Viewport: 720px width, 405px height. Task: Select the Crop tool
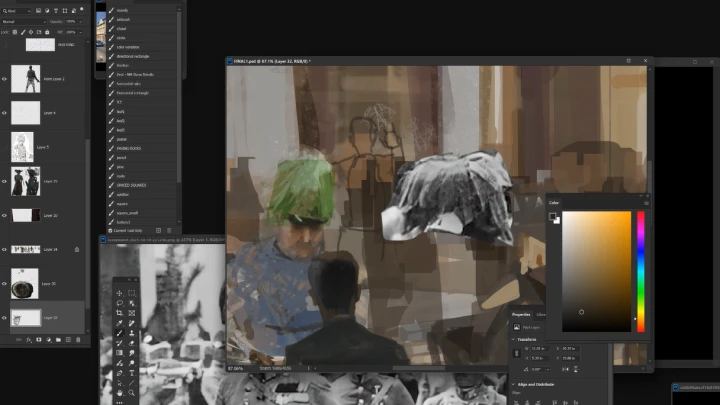click(119, 313)
